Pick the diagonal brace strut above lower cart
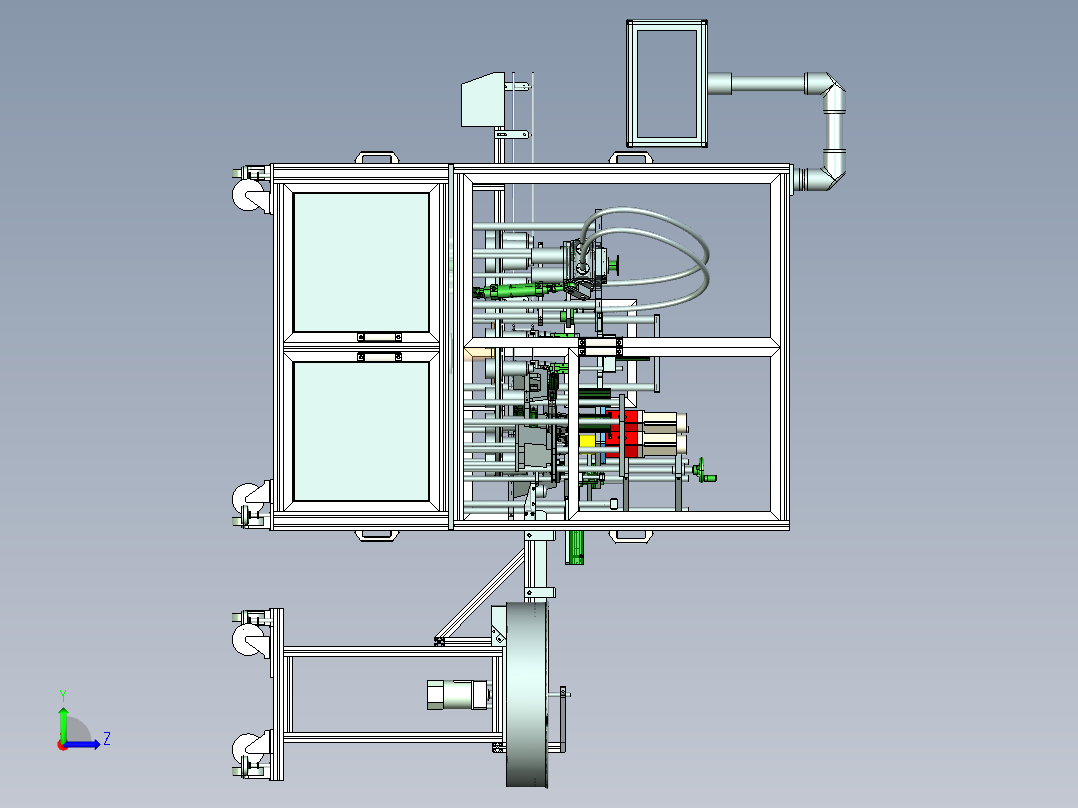Viewport: 1078px width, 808px height. (x=481, y=596)
